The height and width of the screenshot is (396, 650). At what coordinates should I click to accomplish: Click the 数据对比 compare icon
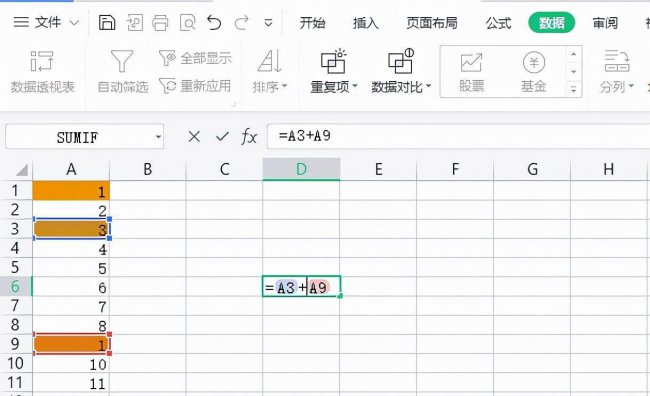coord(400,61)
